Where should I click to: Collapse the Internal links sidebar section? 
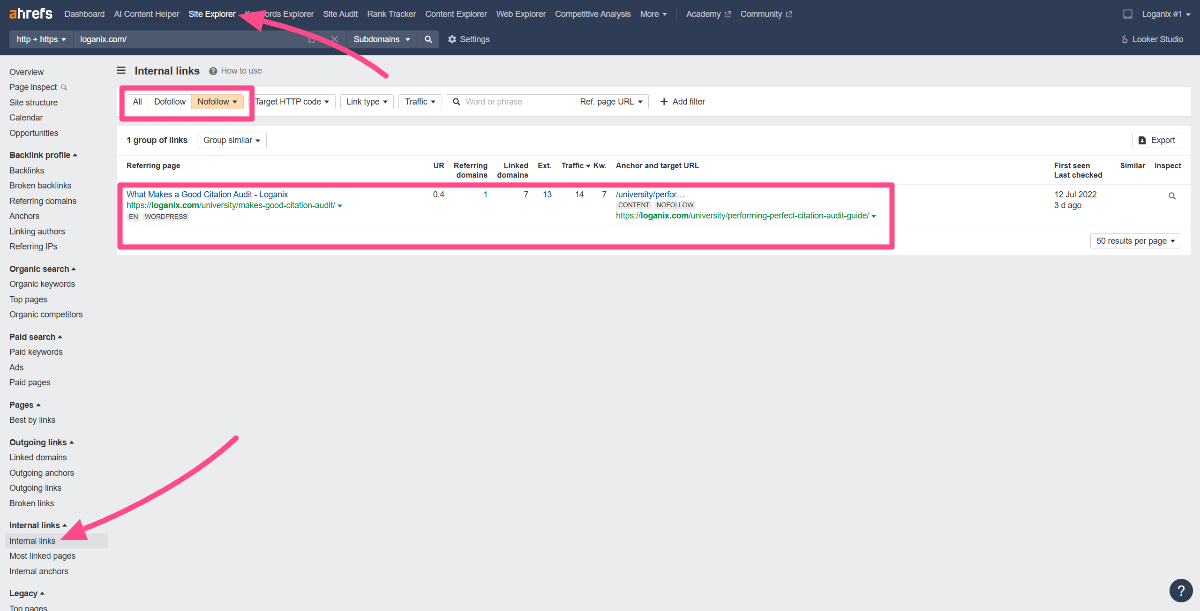pyautogui.click(x=38, y=525)
